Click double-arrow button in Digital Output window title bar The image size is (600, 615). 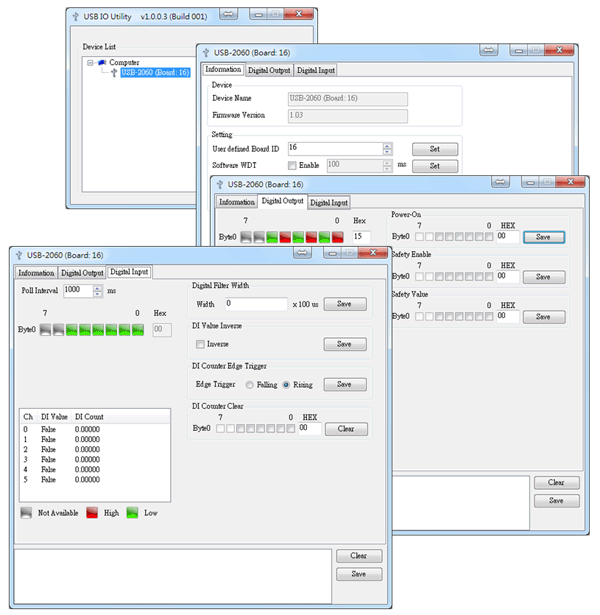pos(500,182)
